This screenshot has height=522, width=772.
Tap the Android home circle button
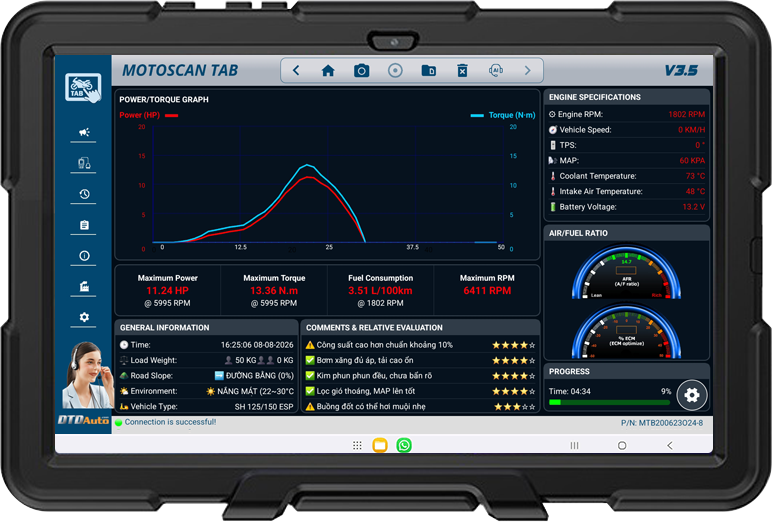[622, 446]
